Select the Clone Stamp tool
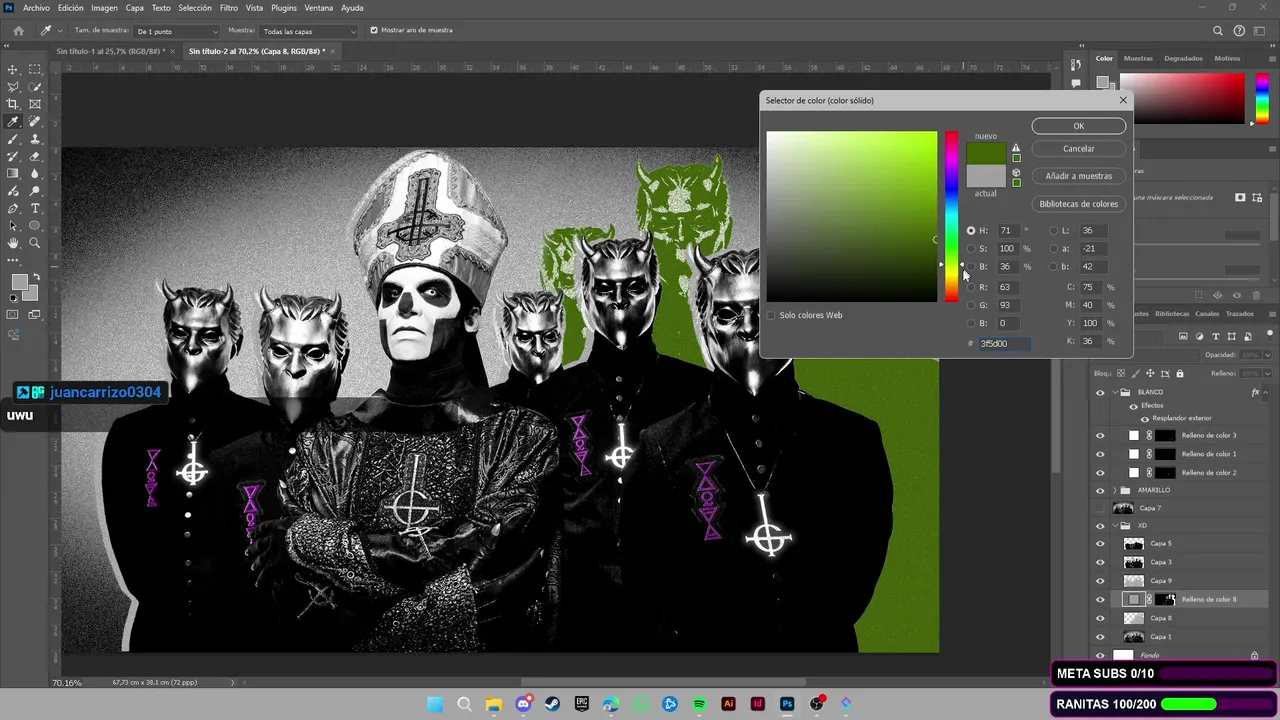 35,139
